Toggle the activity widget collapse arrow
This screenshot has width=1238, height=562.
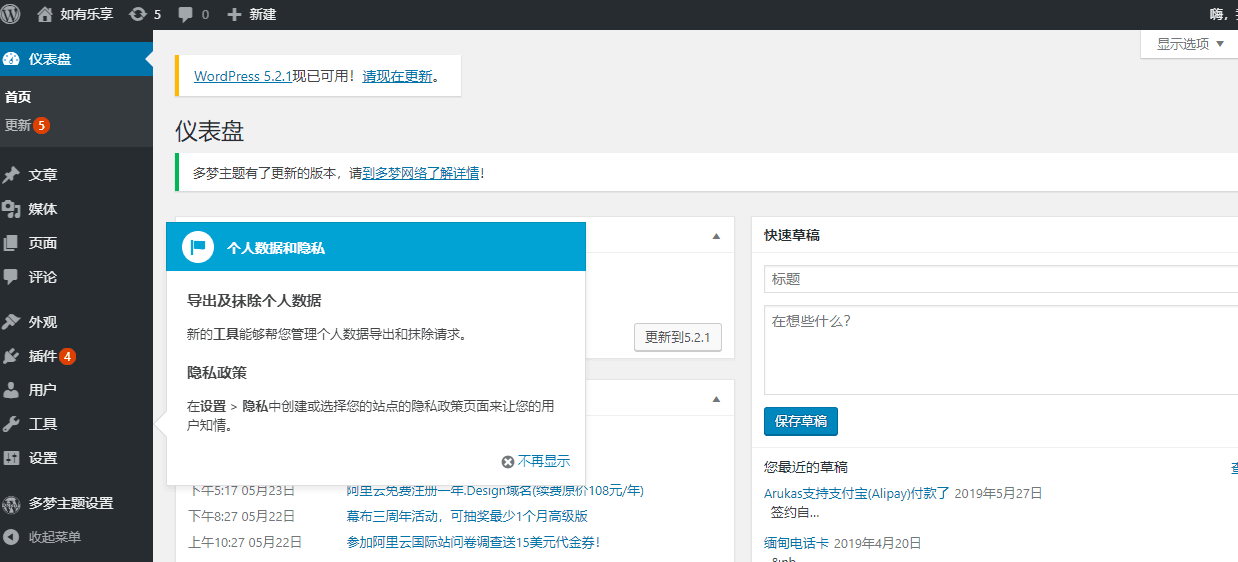tap(716, 399)
